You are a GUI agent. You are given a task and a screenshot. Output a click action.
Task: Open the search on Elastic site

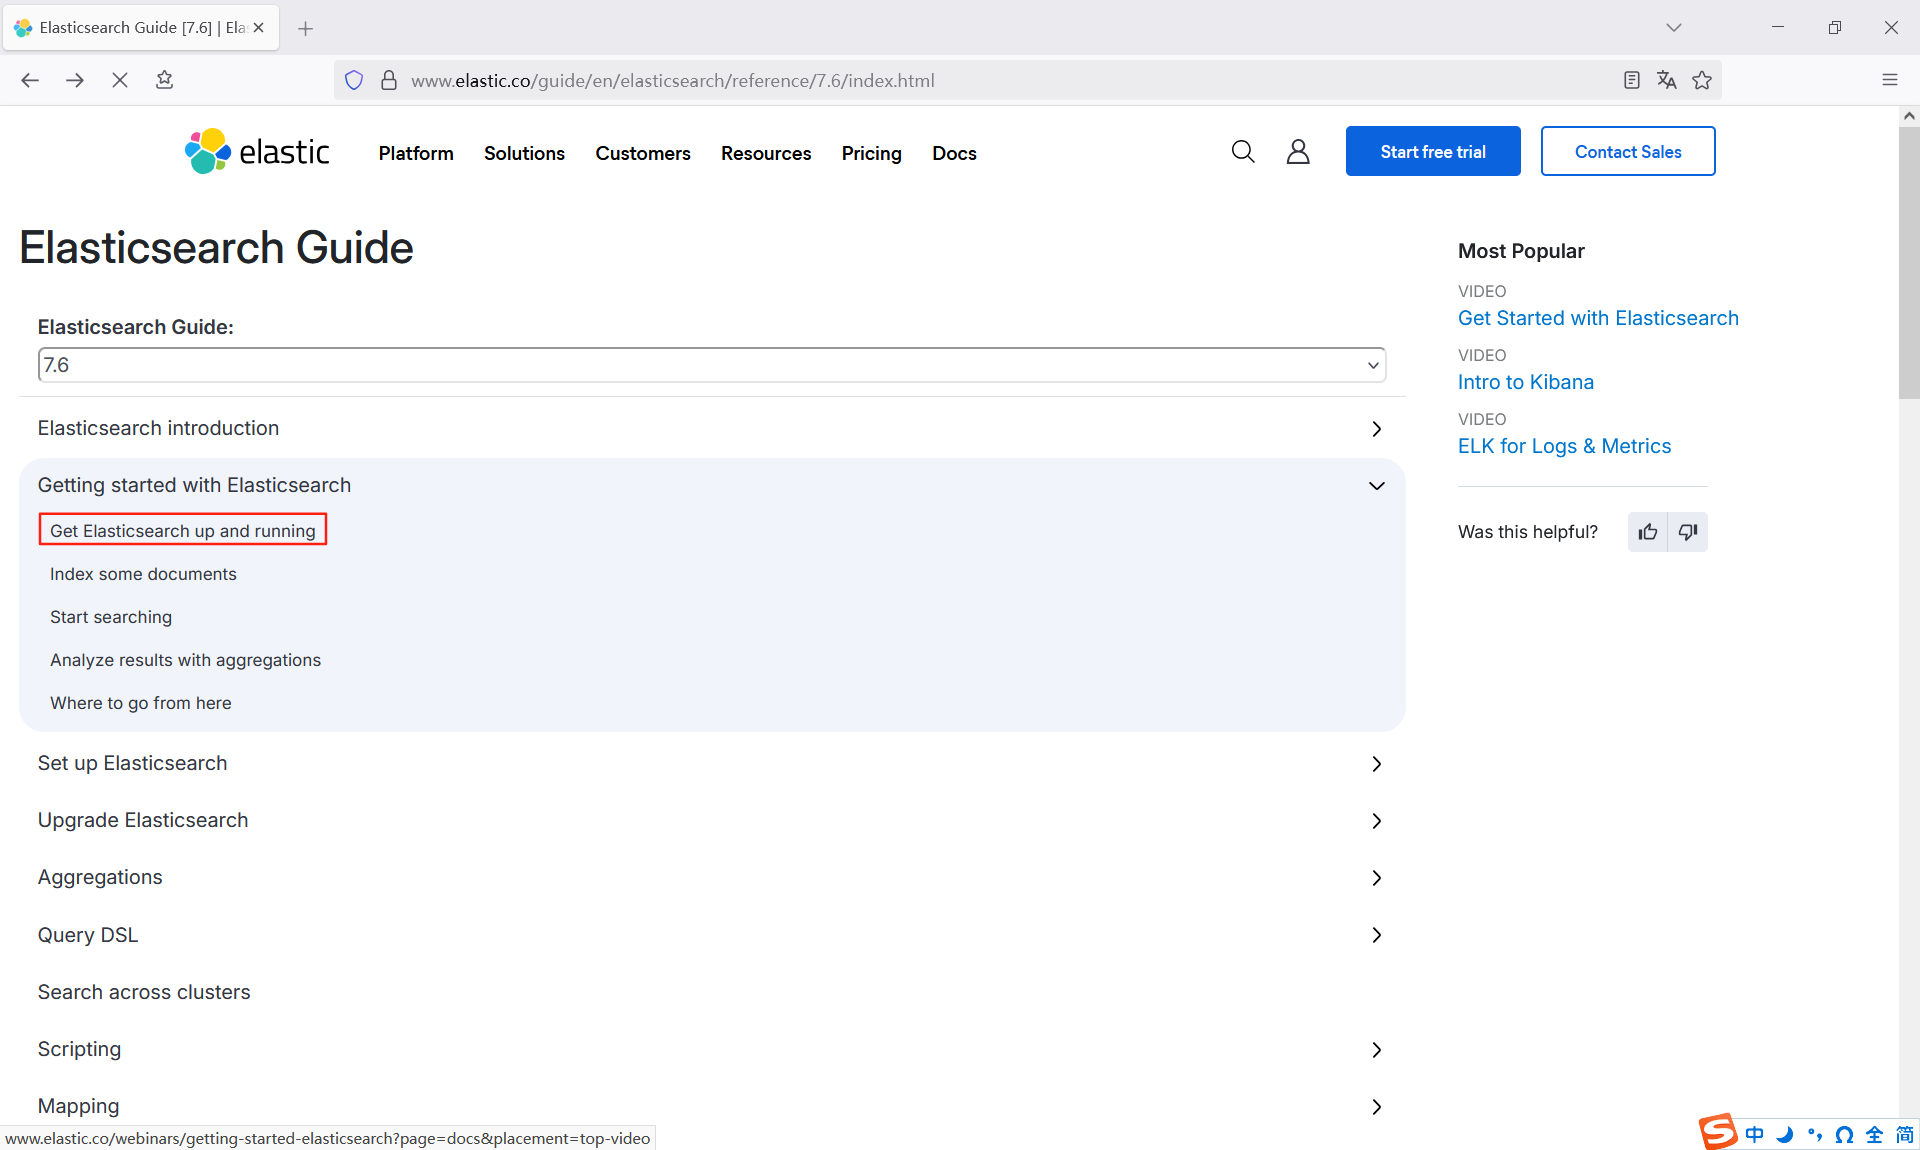coord(1242,151)
